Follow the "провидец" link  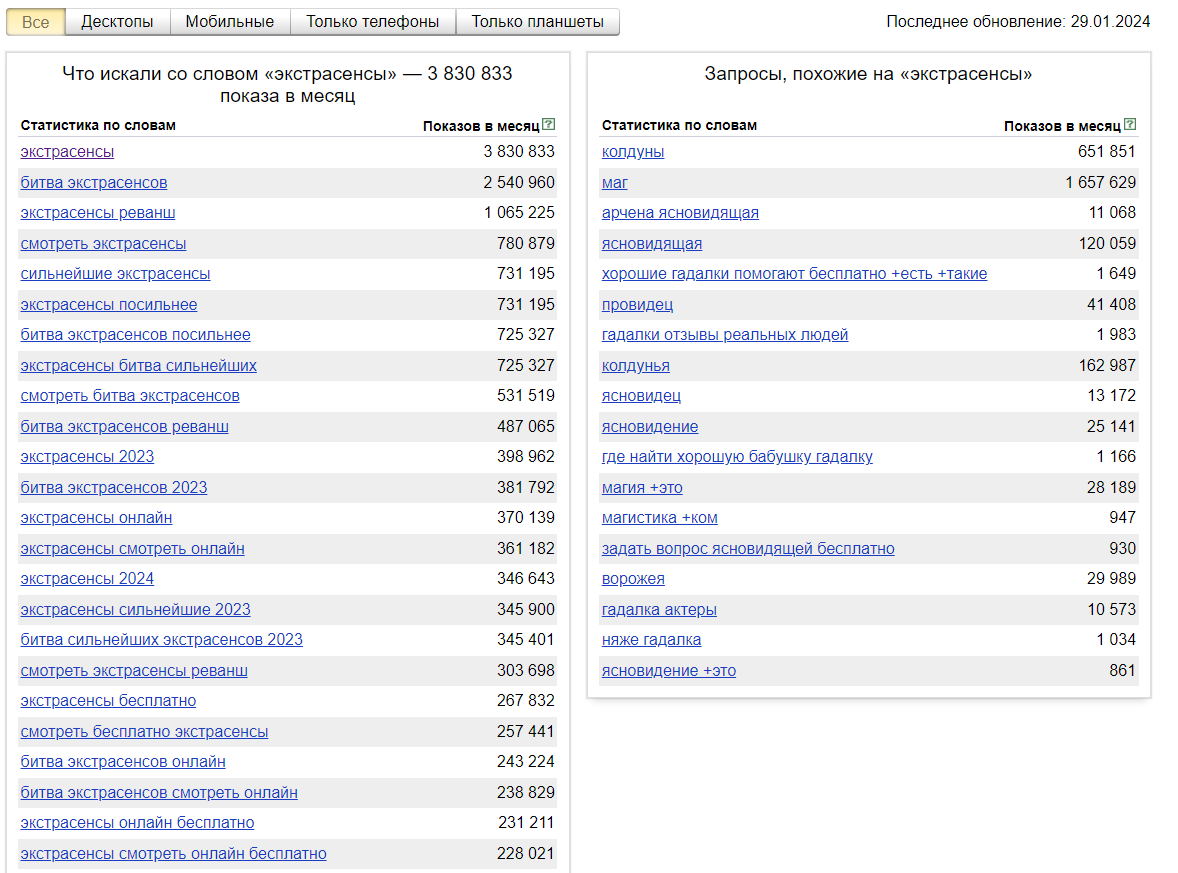(x=637, y=304)
